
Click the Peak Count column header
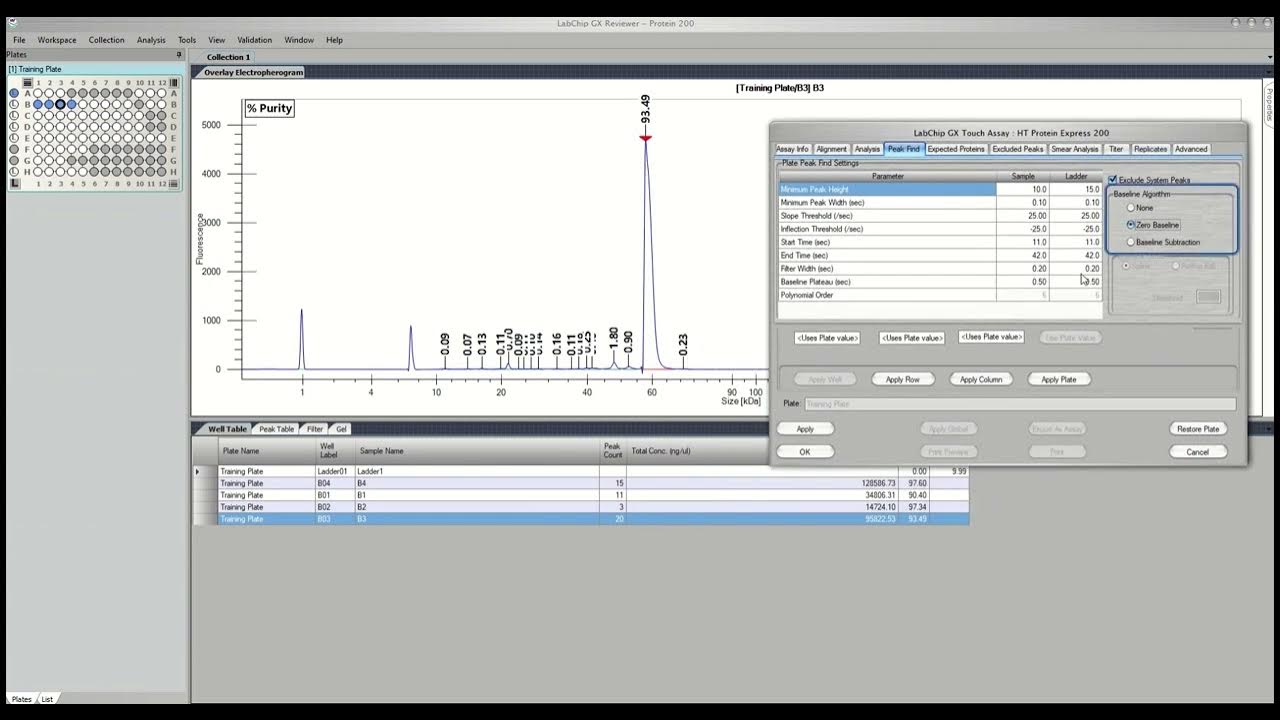(613, 451)
